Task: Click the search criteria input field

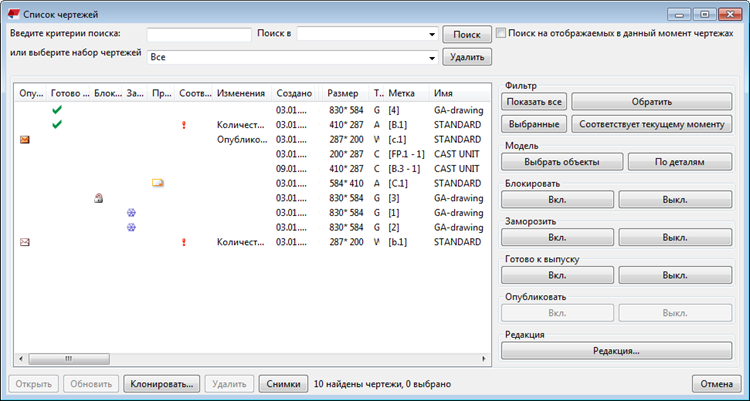Action: (x=199, y=35)
